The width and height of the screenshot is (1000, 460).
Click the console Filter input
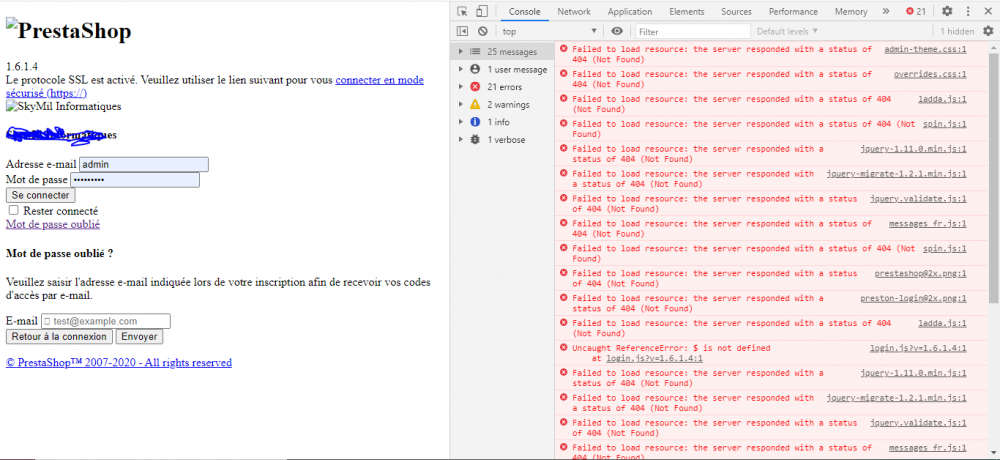[693, 31]
